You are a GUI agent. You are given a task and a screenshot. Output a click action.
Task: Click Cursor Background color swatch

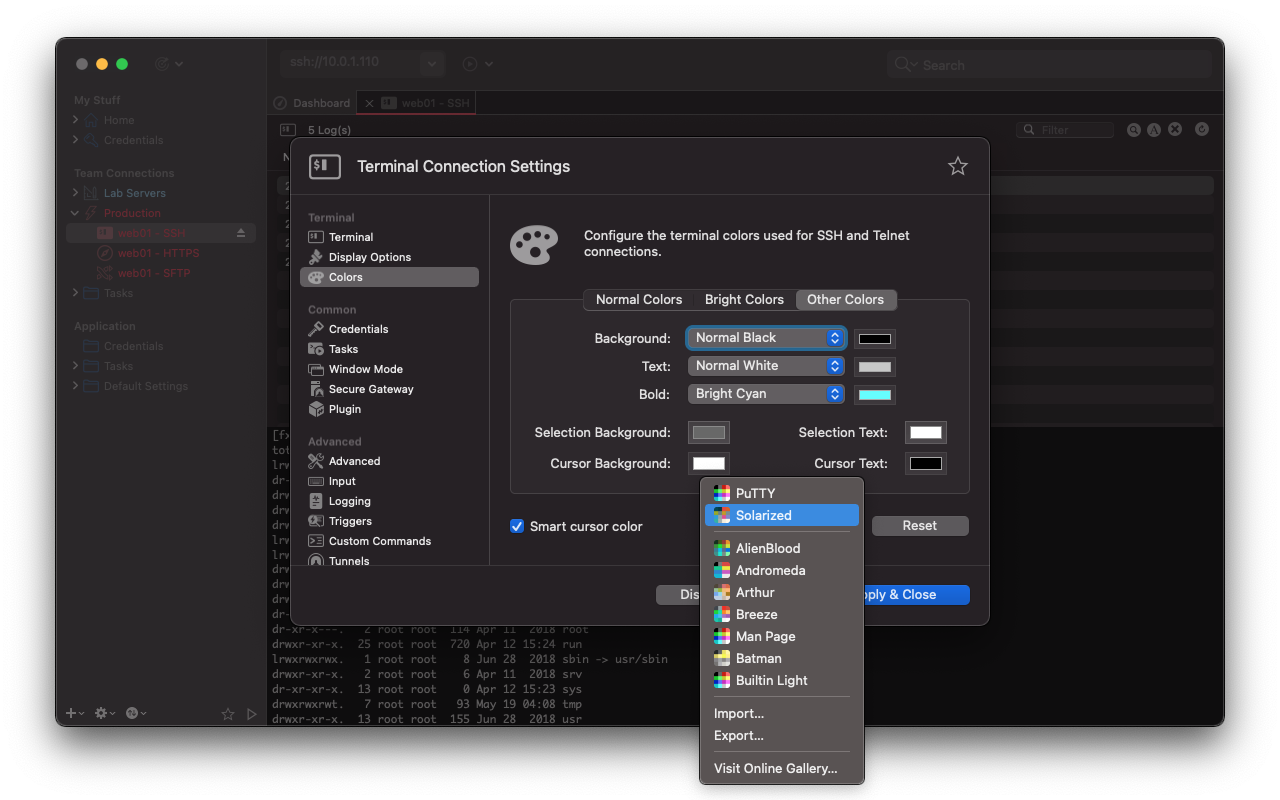709,463
